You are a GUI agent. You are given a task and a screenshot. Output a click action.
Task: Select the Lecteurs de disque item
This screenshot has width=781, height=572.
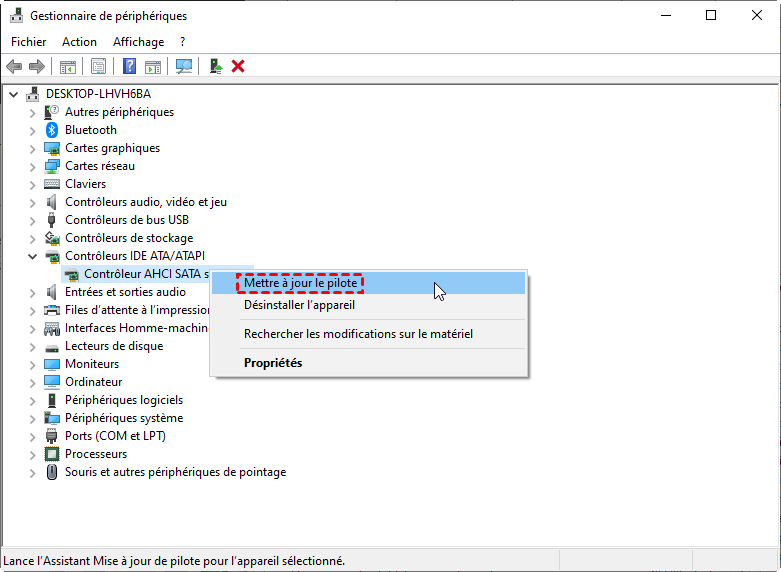(x=114, y=346)
